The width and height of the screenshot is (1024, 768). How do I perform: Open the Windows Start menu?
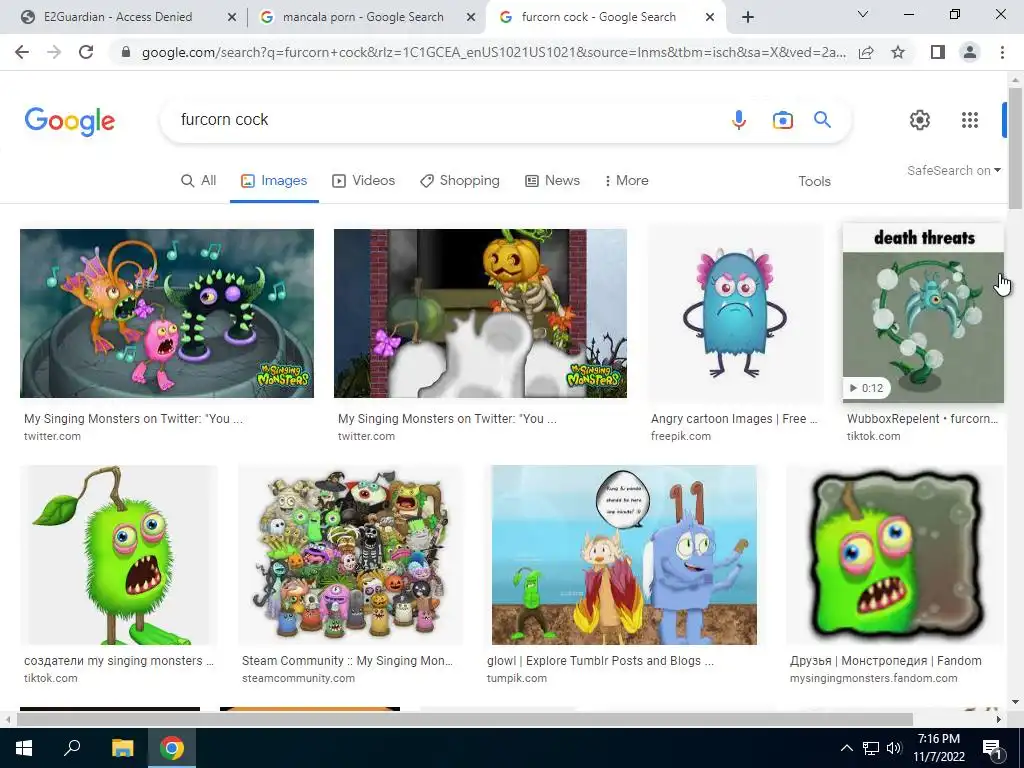[24, 748]
